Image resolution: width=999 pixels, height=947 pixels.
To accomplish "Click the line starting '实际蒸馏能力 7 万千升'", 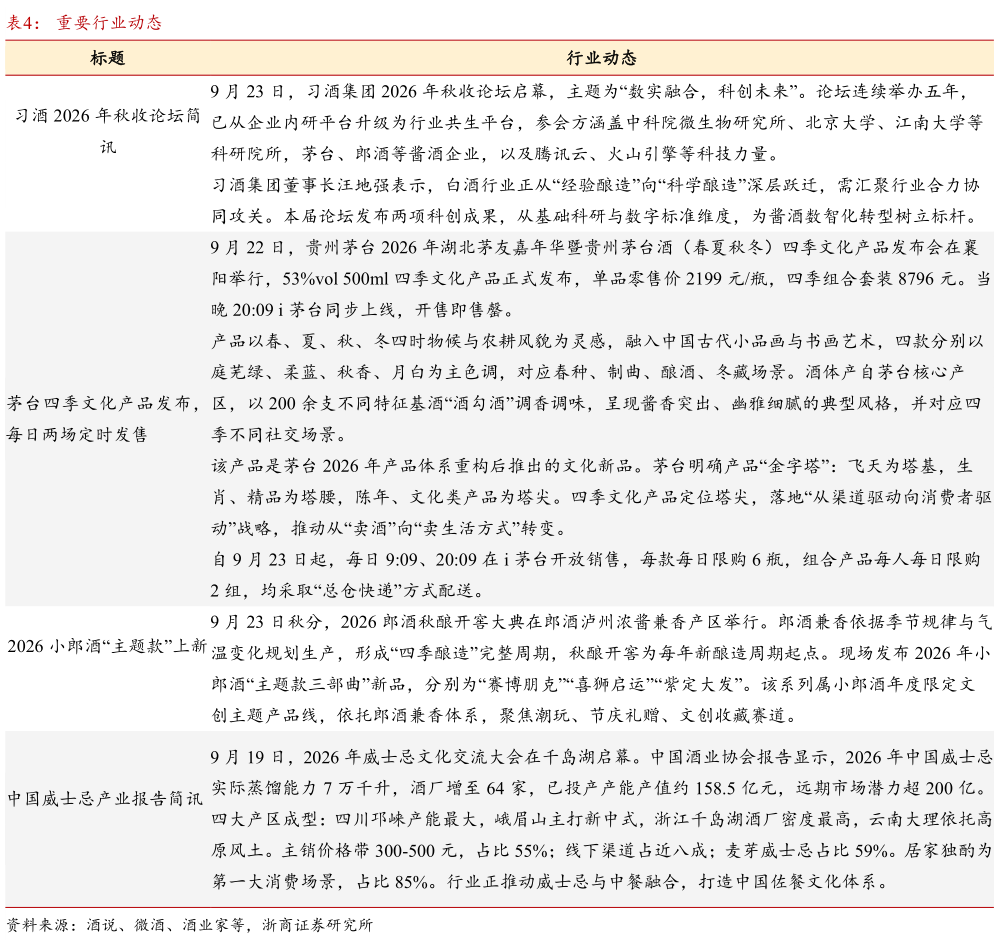I will 601,788.
